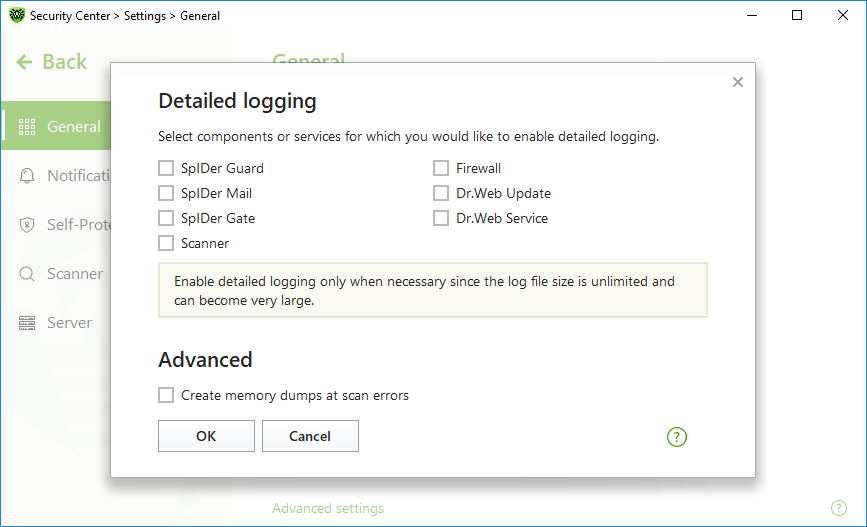Enable detailed logging for SpIDer Guard
Image resolution: width=867 pixels, height=527 pixels.
166,168
